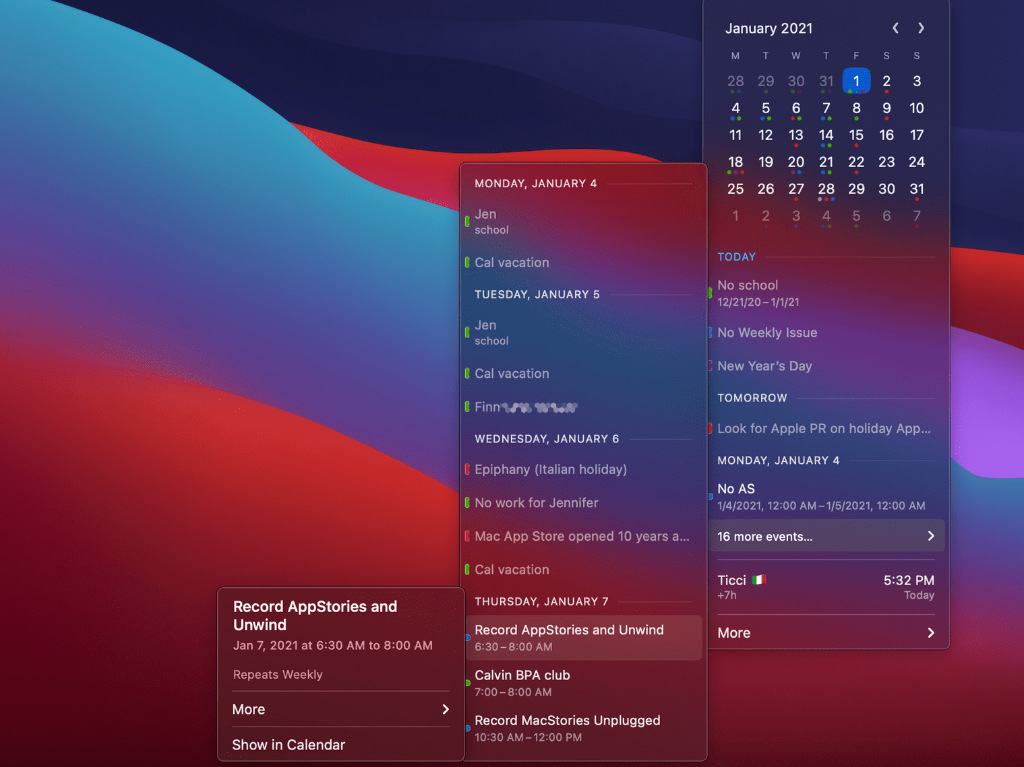
Task: Select January 28 in the calendar grid
Action: click(x=826, y=189)
